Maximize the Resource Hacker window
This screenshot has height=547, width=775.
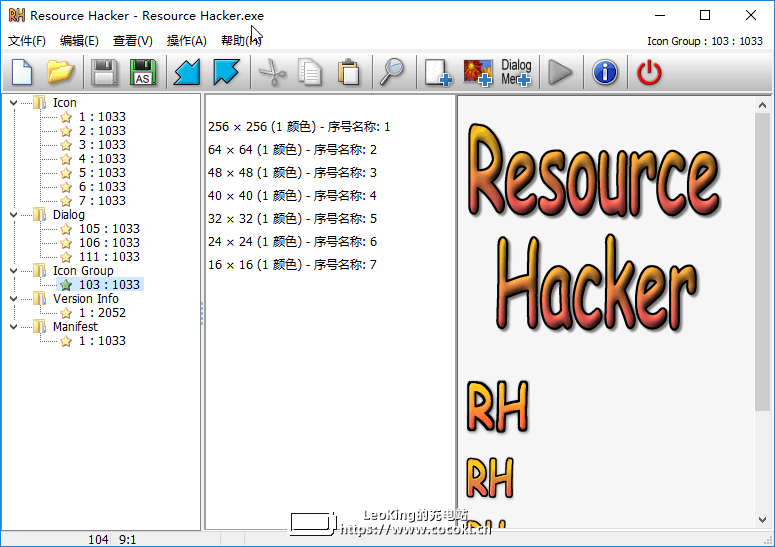[705, 15]
